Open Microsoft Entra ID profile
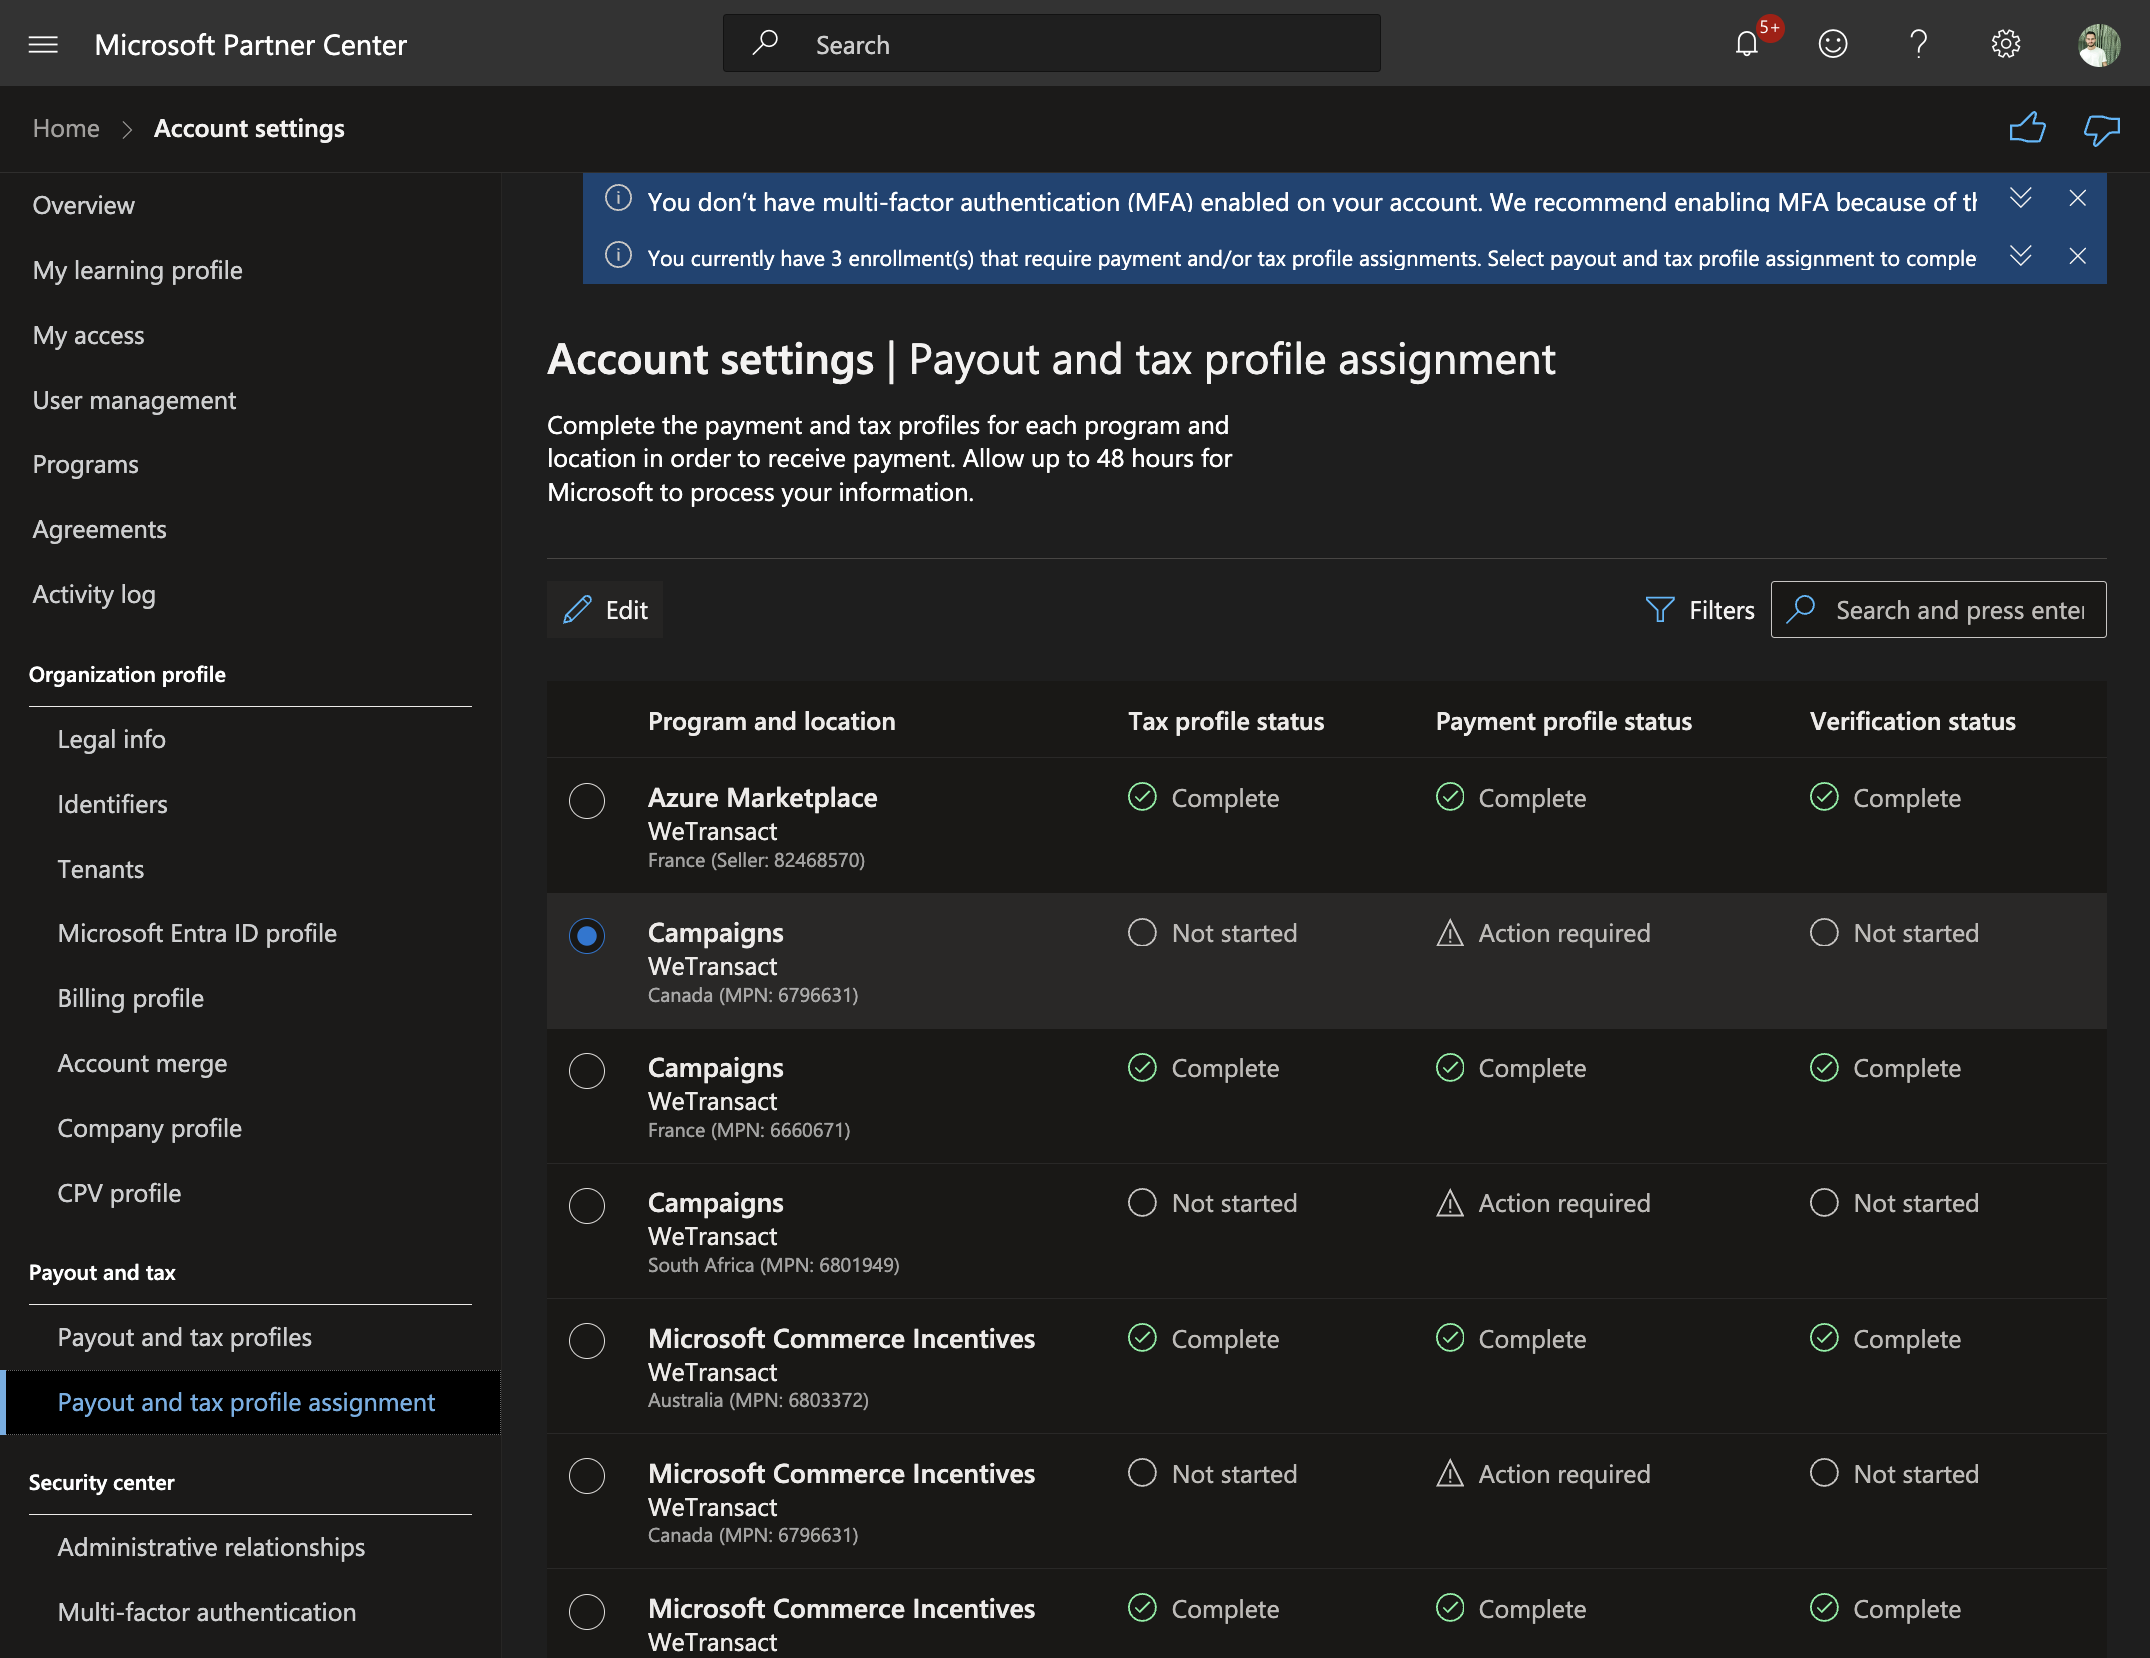This screenshot has width=2150, height=1658. [x=197, y=933]
